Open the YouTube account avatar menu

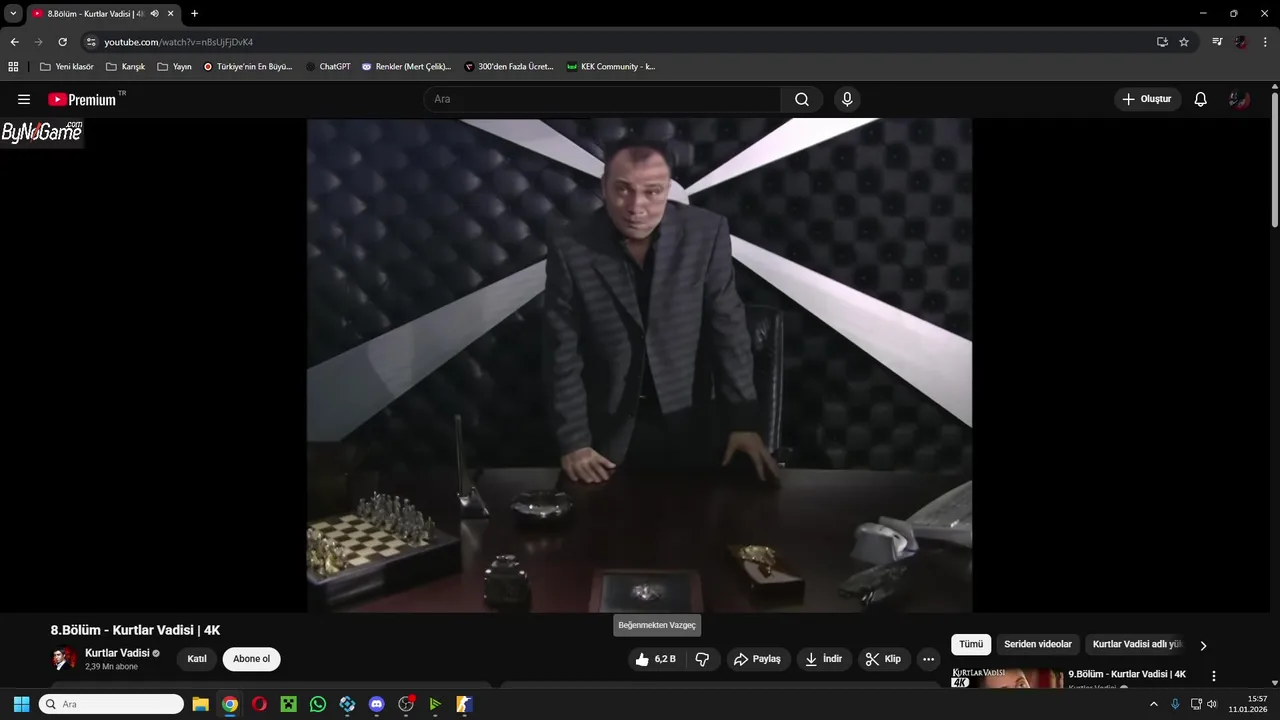(1240, 99)
